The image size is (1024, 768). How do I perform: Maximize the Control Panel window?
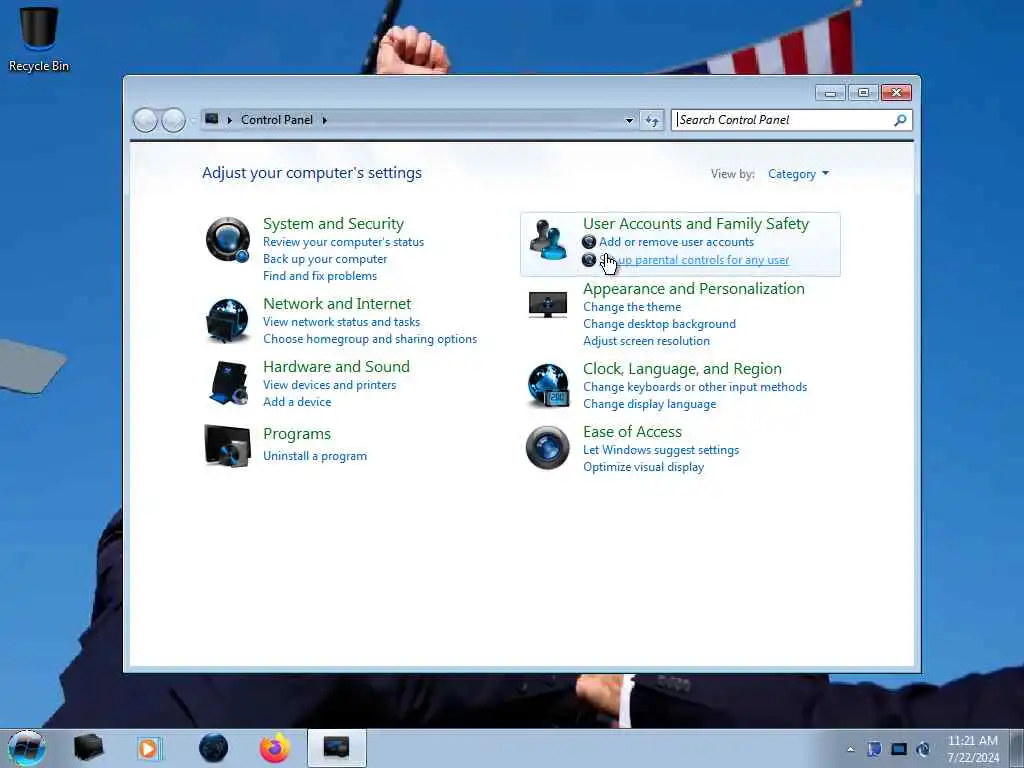(x=863, y=93)
